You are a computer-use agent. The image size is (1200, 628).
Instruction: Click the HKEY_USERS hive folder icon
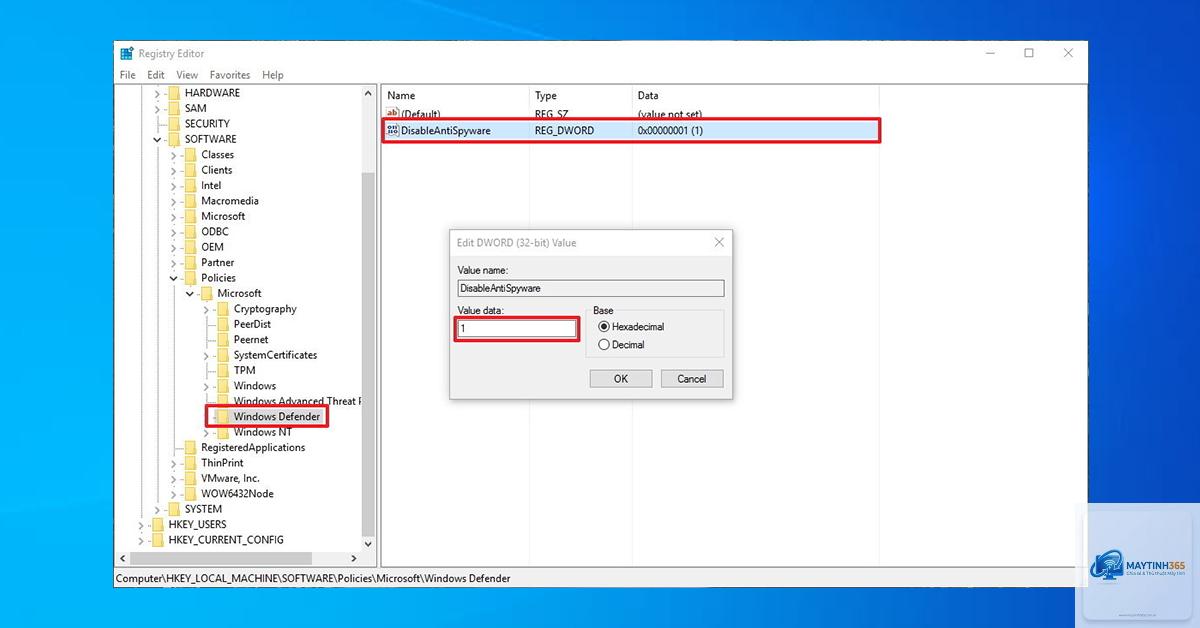(x=157, y=525)
